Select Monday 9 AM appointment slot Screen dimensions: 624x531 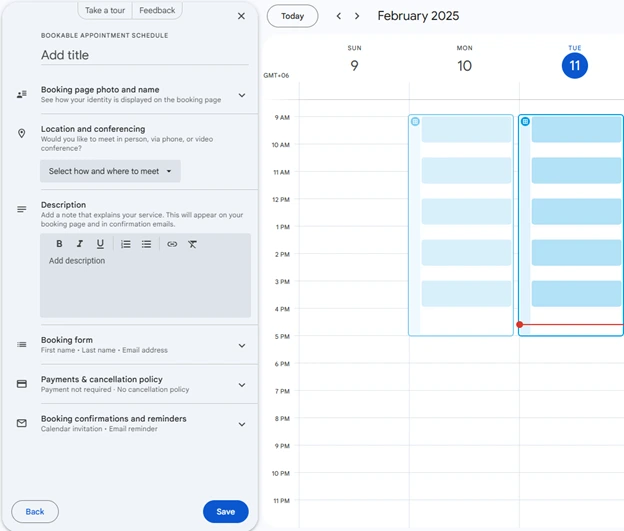(466, 129)
